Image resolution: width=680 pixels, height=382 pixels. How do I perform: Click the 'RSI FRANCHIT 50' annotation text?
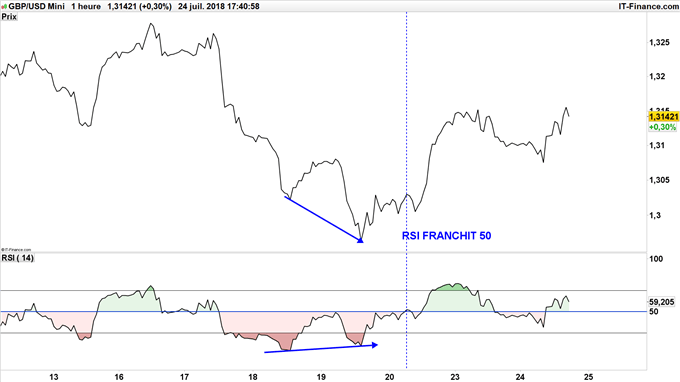pos(446,235)
